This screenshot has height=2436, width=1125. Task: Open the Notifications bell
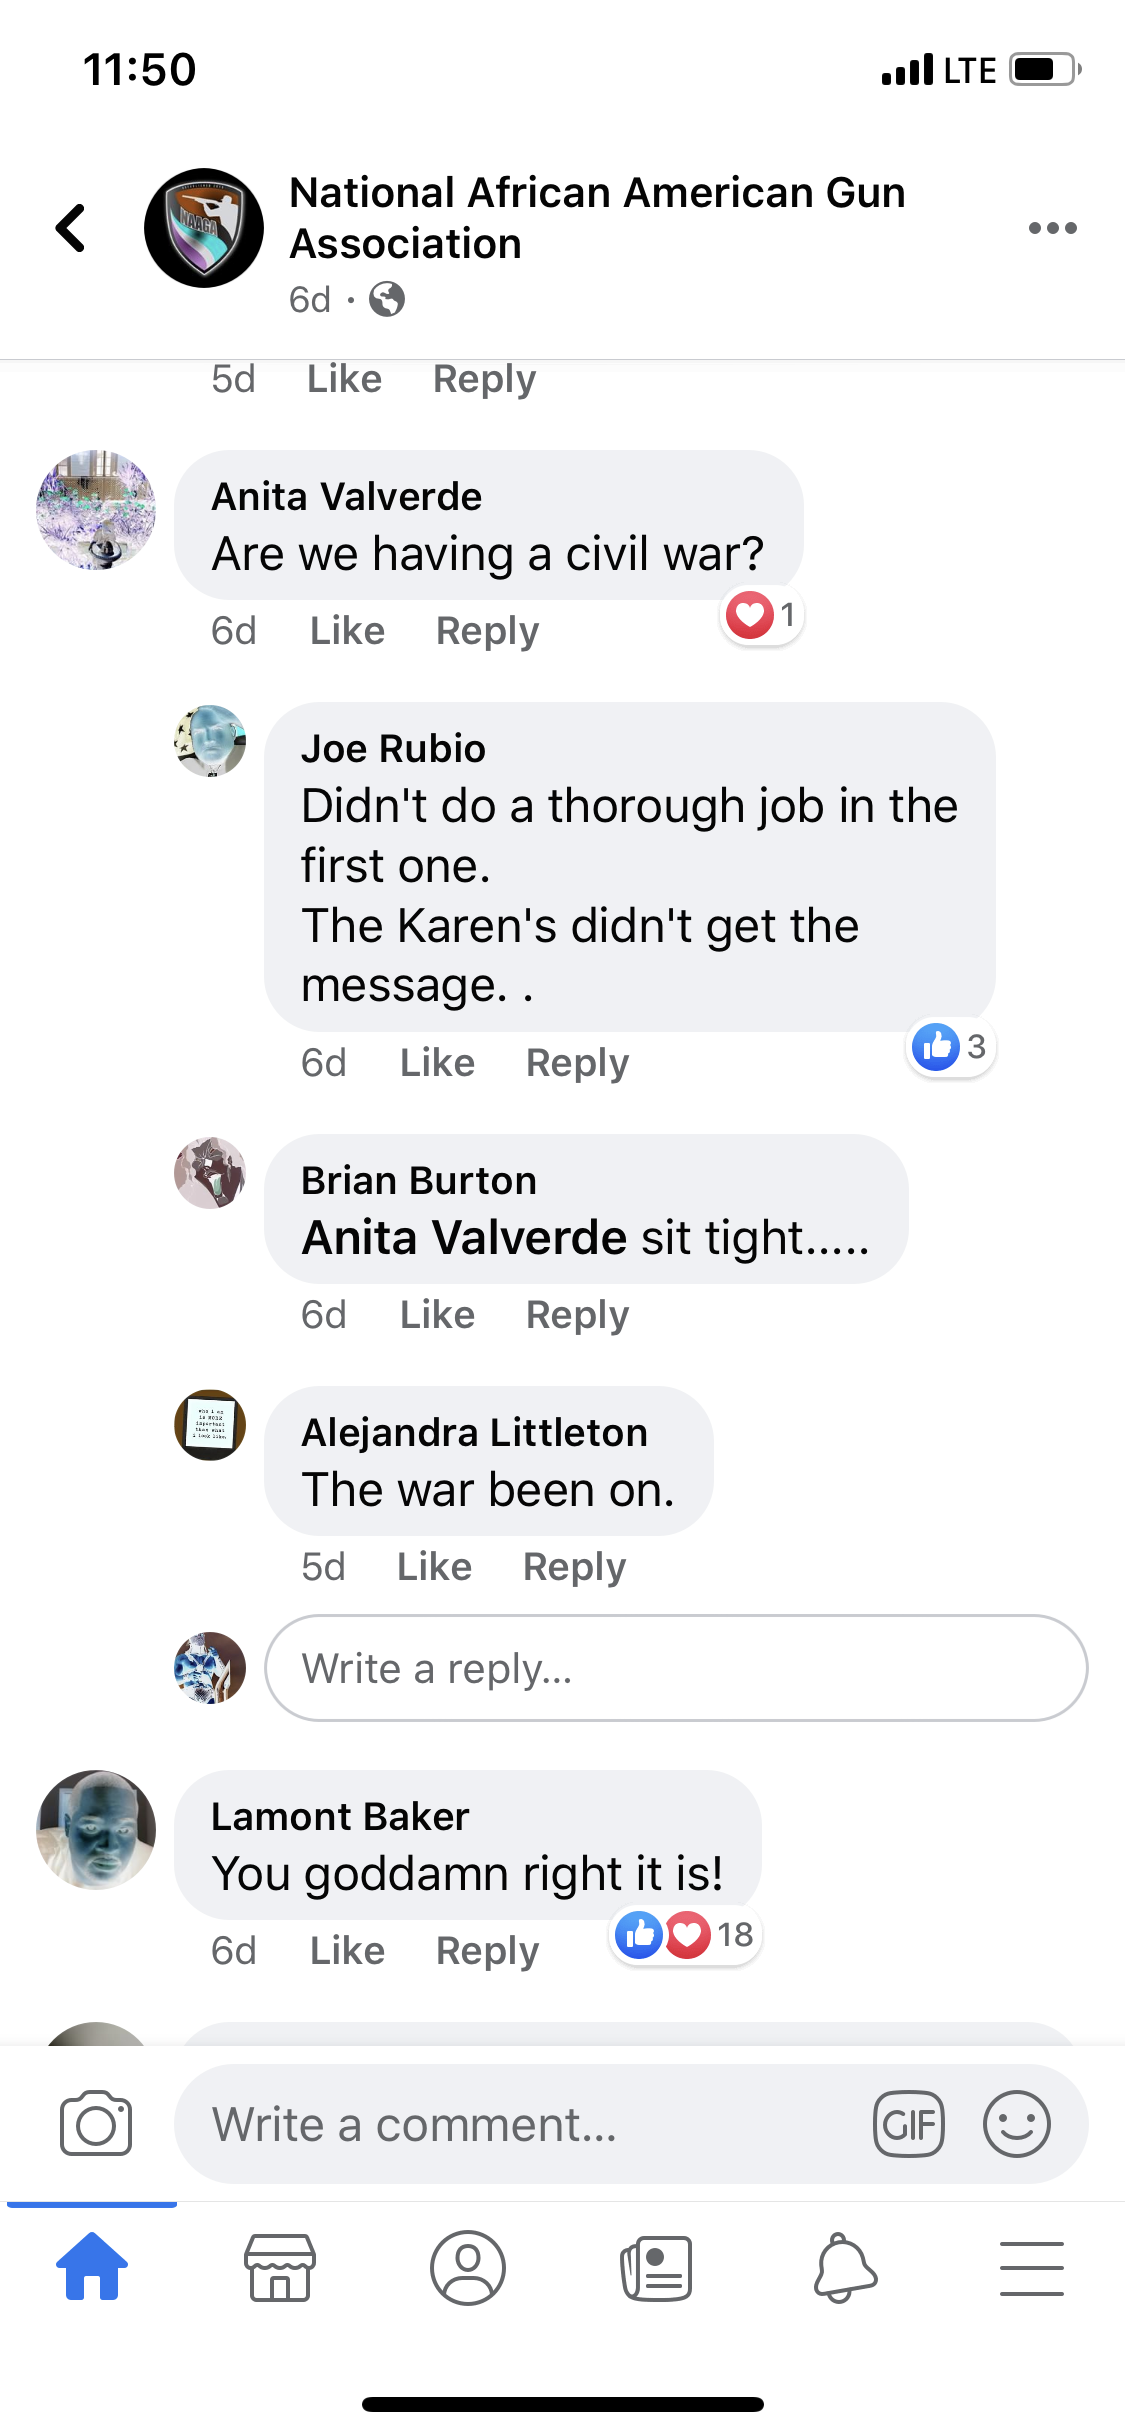point(844,2267)
